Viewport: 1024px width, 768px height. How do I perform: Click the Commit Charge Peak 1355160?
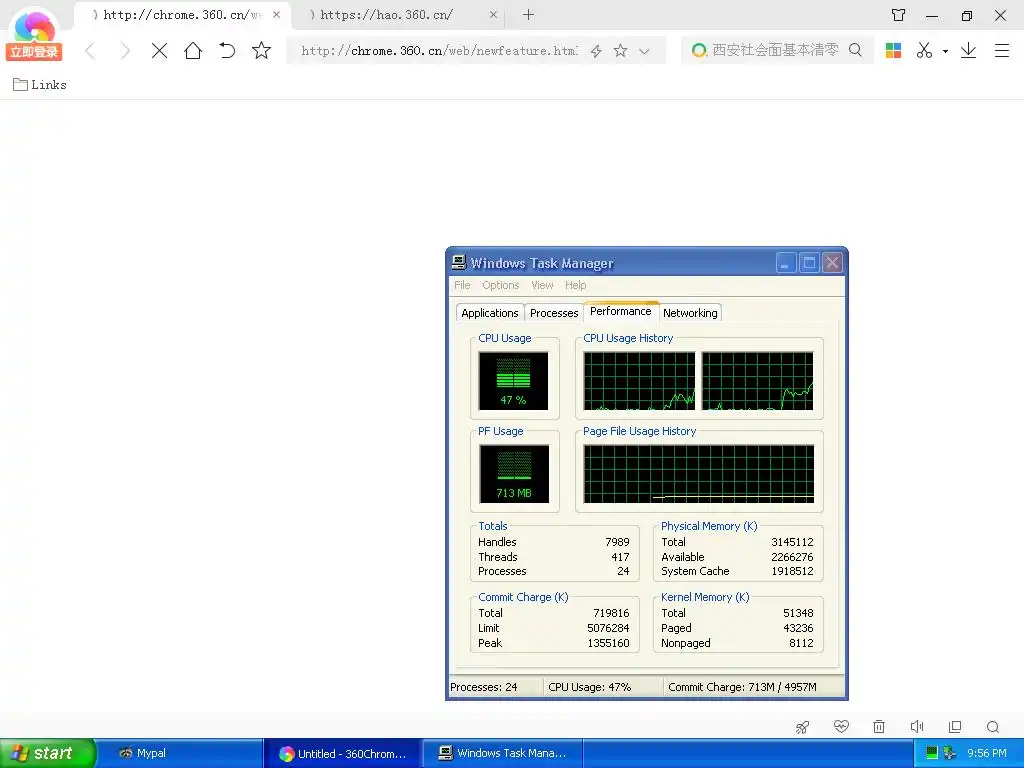608,643
